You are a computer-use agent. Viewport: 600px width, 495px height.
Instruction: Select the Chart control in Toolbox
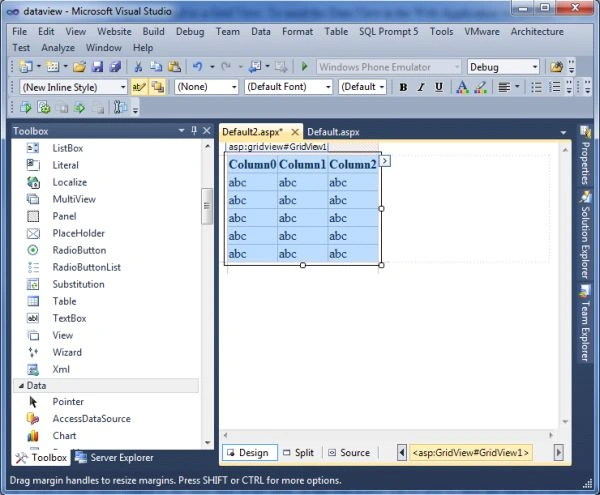[64, 435]
